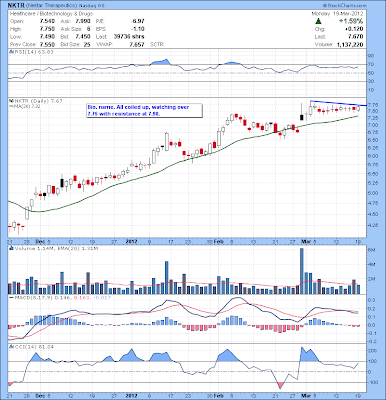The image size is (386, 400).
Task: Click the VWAP value 7.657
Action: 137,44
